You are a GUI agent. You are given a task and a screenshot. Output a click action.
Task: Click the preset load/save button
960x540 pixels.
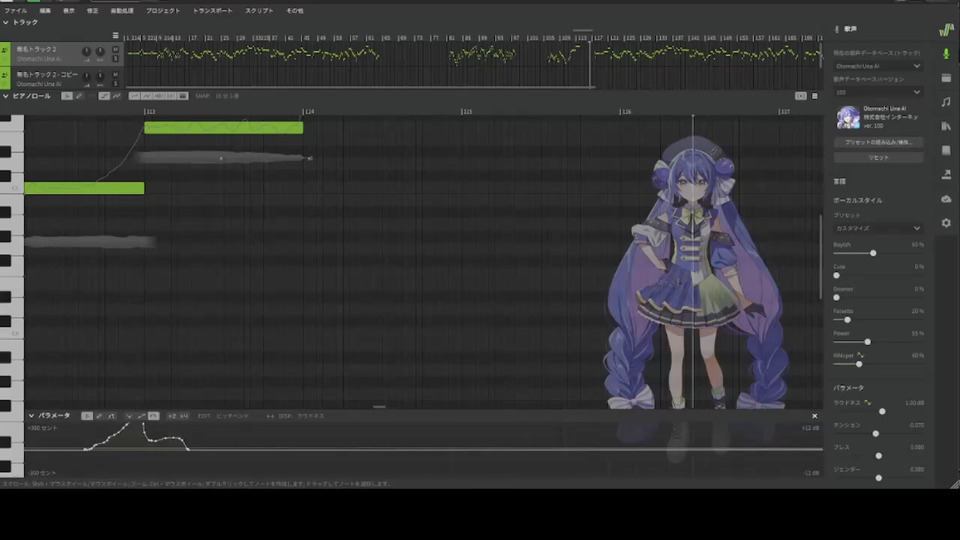click(x=878, y=142)
